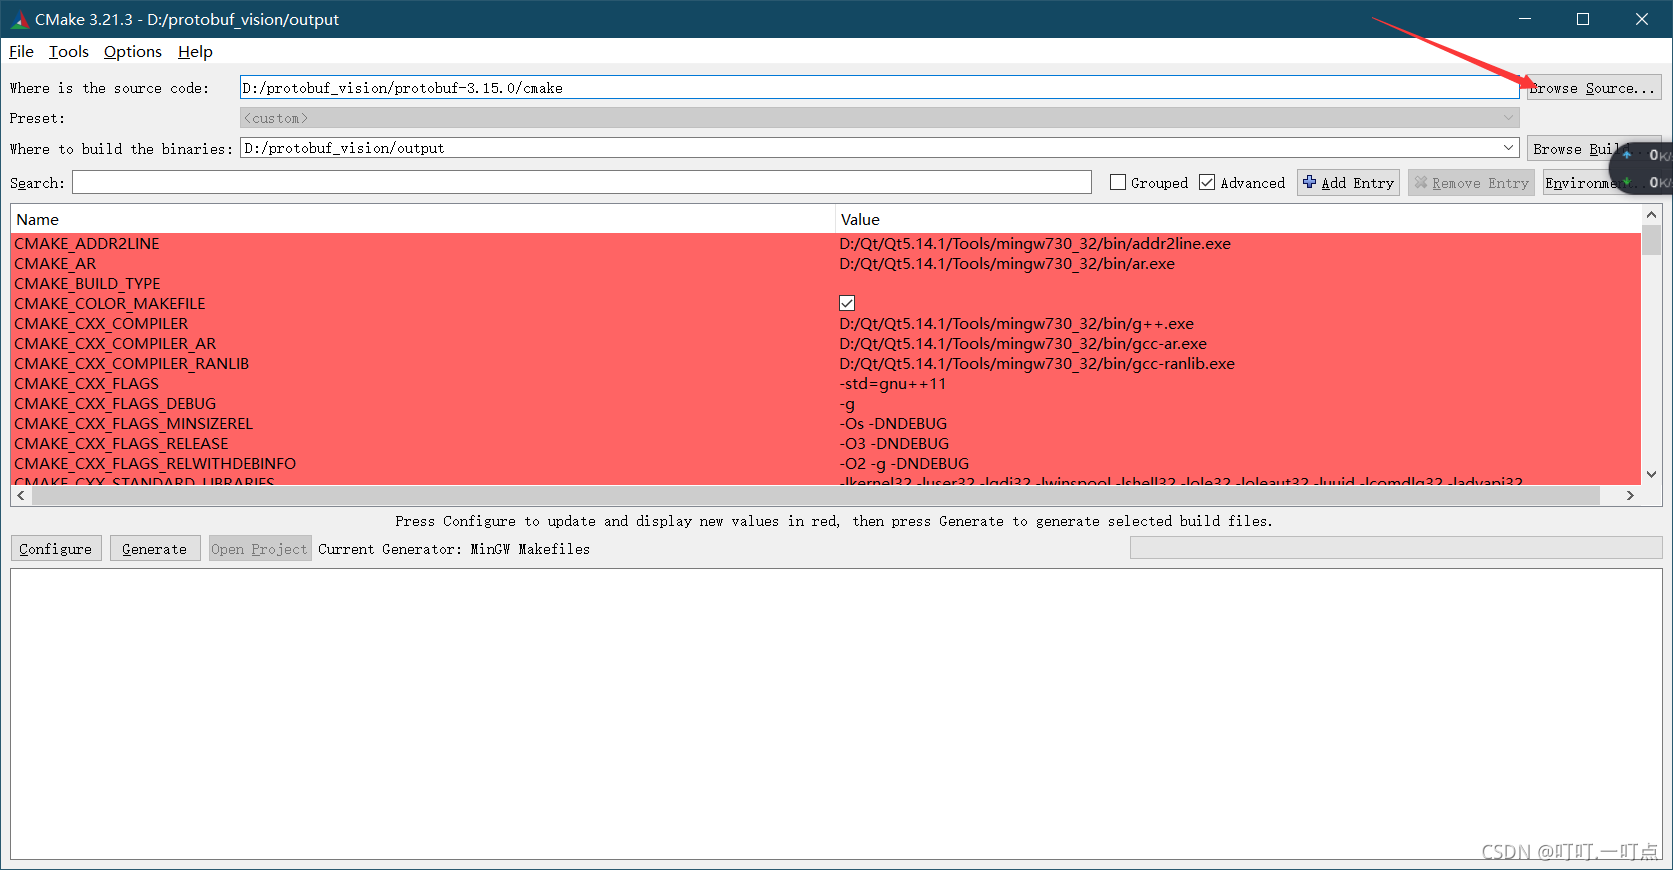Click the ar.exe path value
This screenshot has width=1673, height=870.
click(x=1007, y=264)
